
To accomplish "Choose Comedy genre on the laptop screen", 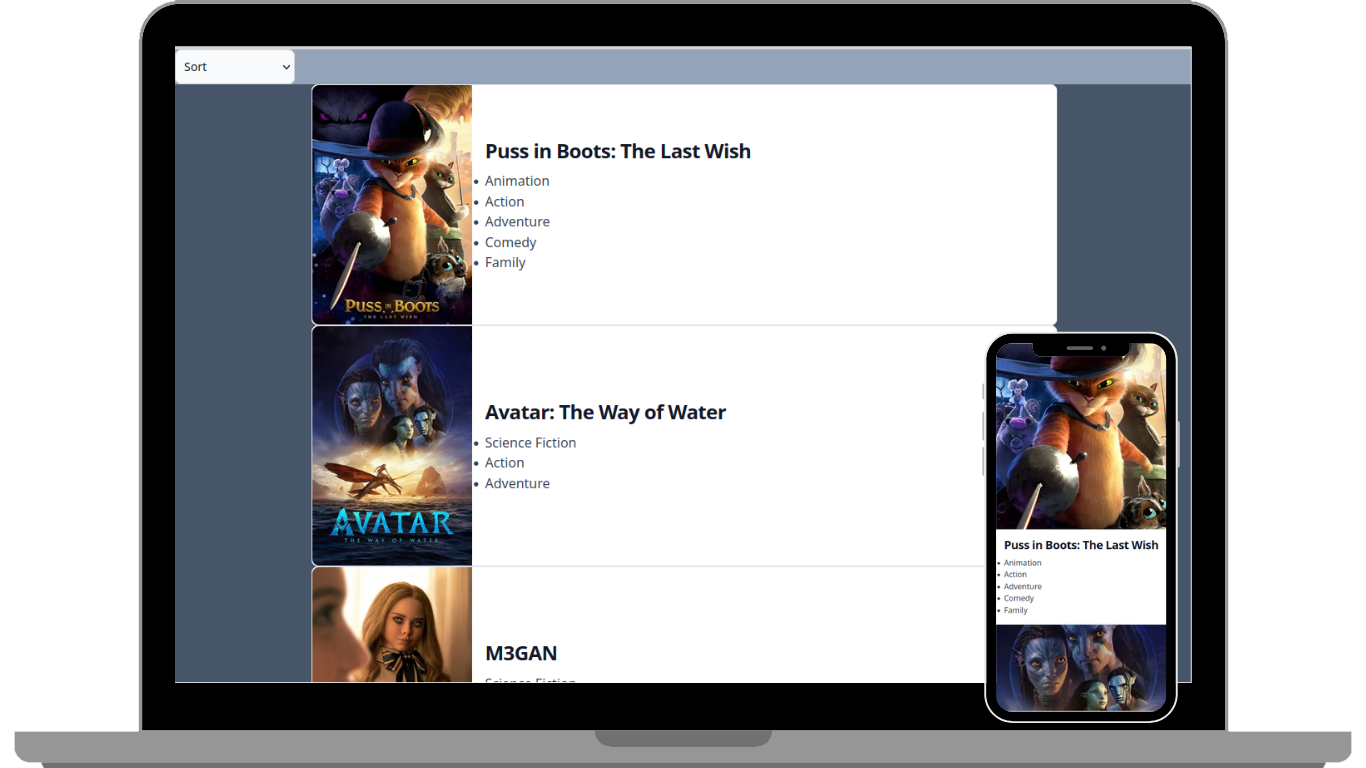I will [x=510, y=243].
